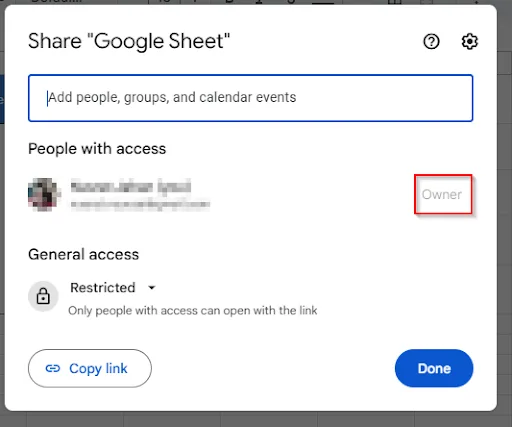Click the Add people, groups, and calendar events field

(250, 98)
